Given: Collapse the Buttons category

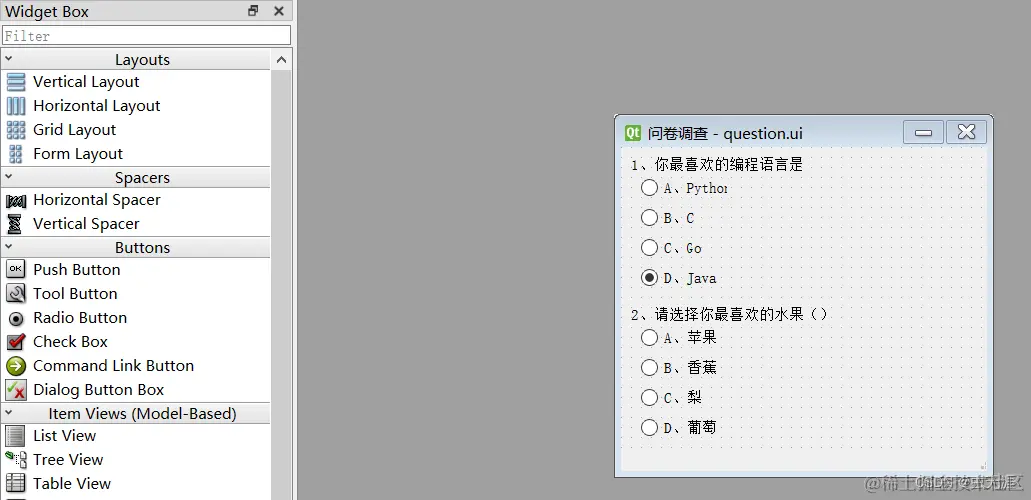Looking at the screenshot, I should coord(9,247).
